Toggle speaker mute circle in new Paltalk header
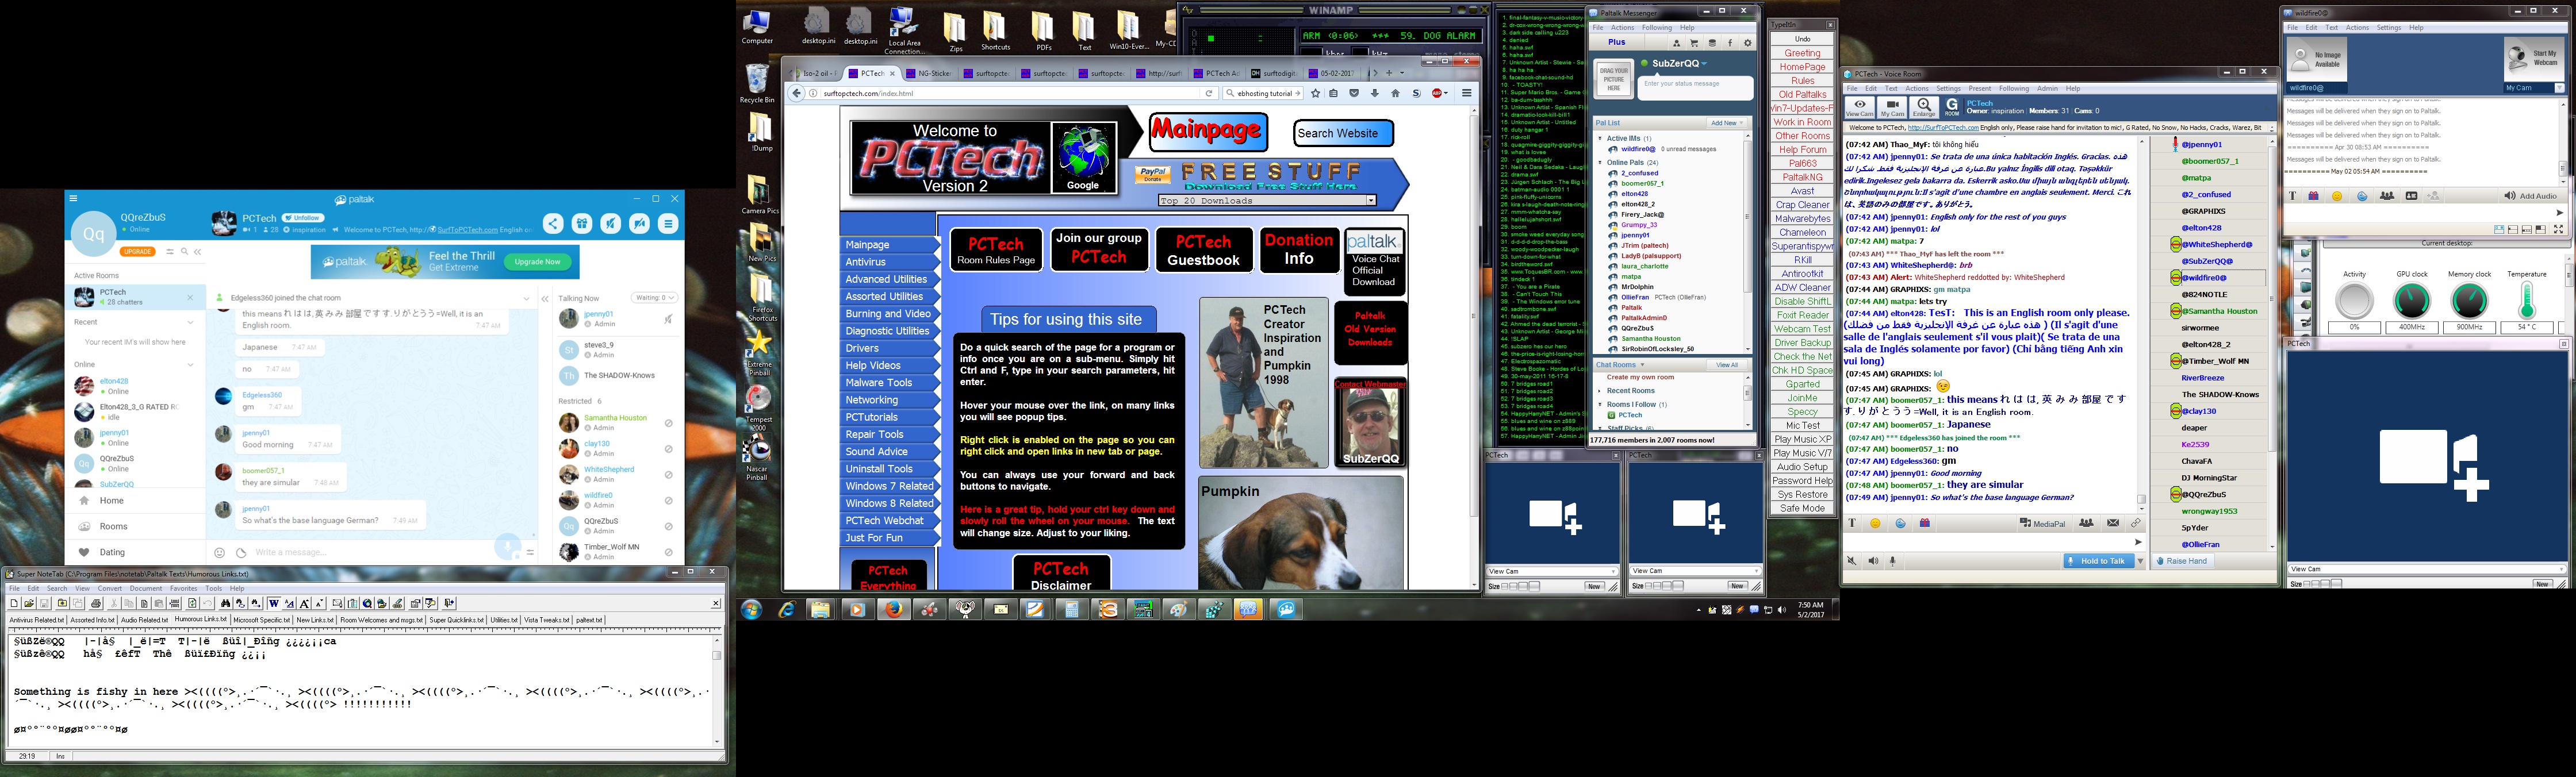This screenshot has height=777, width=2576. (x=640, y=224)
